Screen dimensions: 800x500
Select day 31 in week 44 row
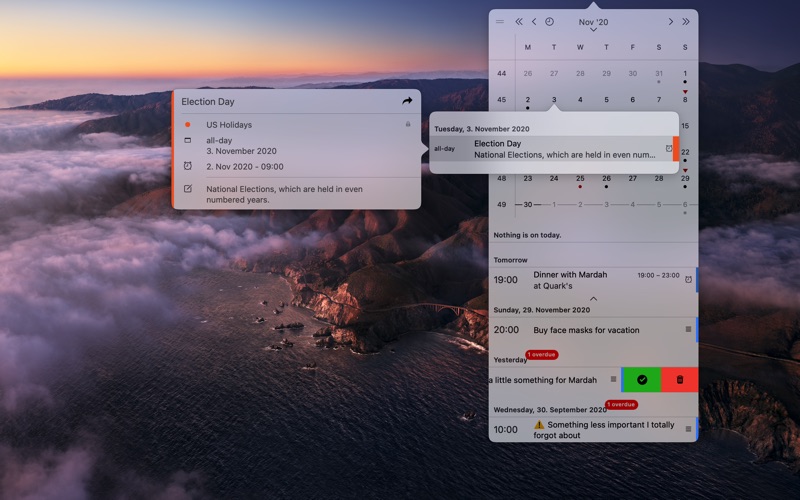coord(659,73)
